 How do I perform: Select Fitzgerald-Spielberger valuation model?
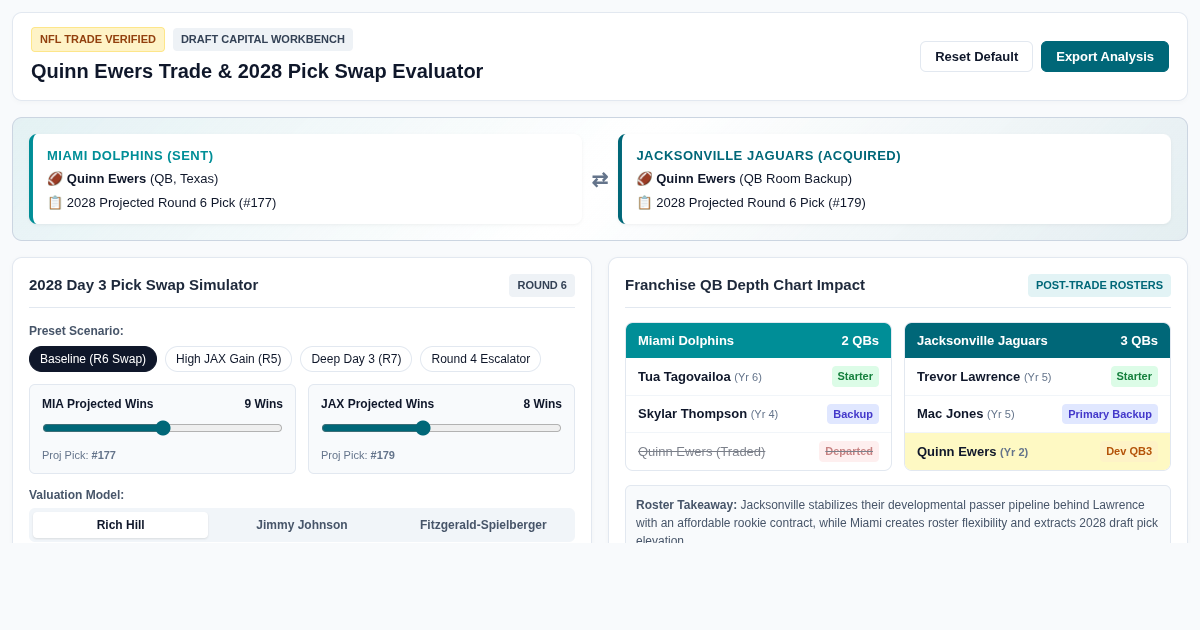(x=483, y=525)
